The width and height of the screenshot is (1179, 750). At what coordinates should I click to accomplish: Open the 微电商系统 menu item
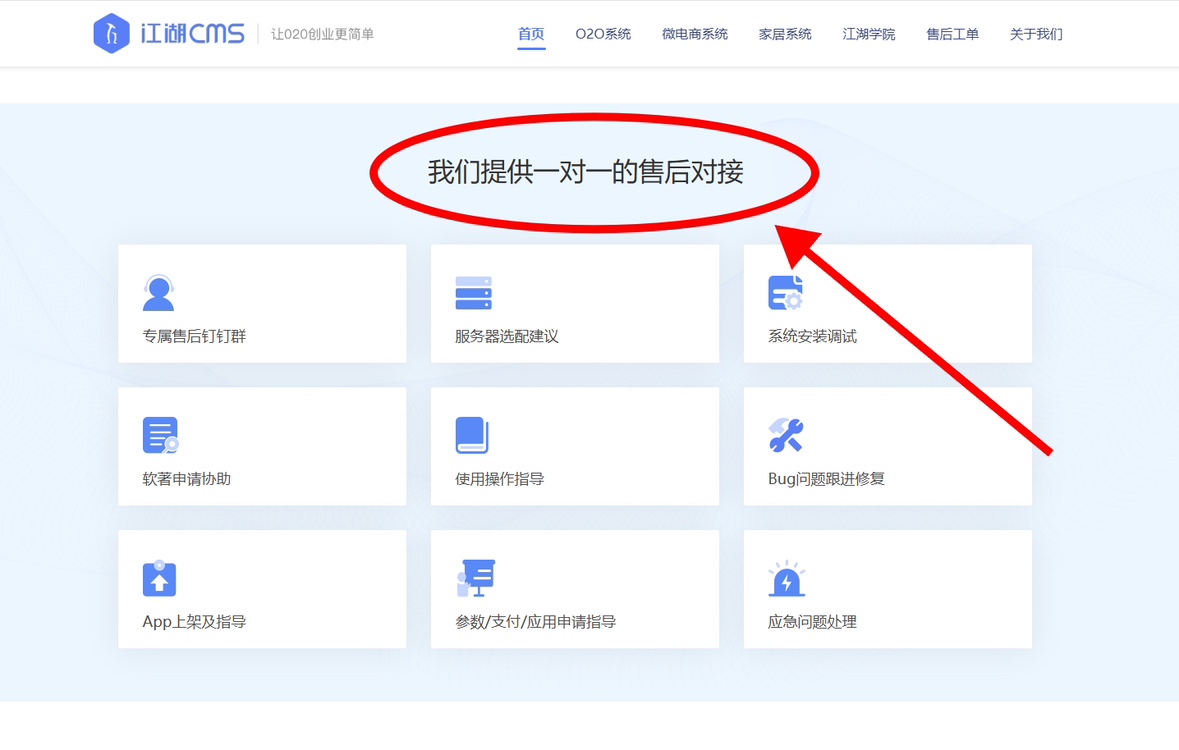point(694,34)
